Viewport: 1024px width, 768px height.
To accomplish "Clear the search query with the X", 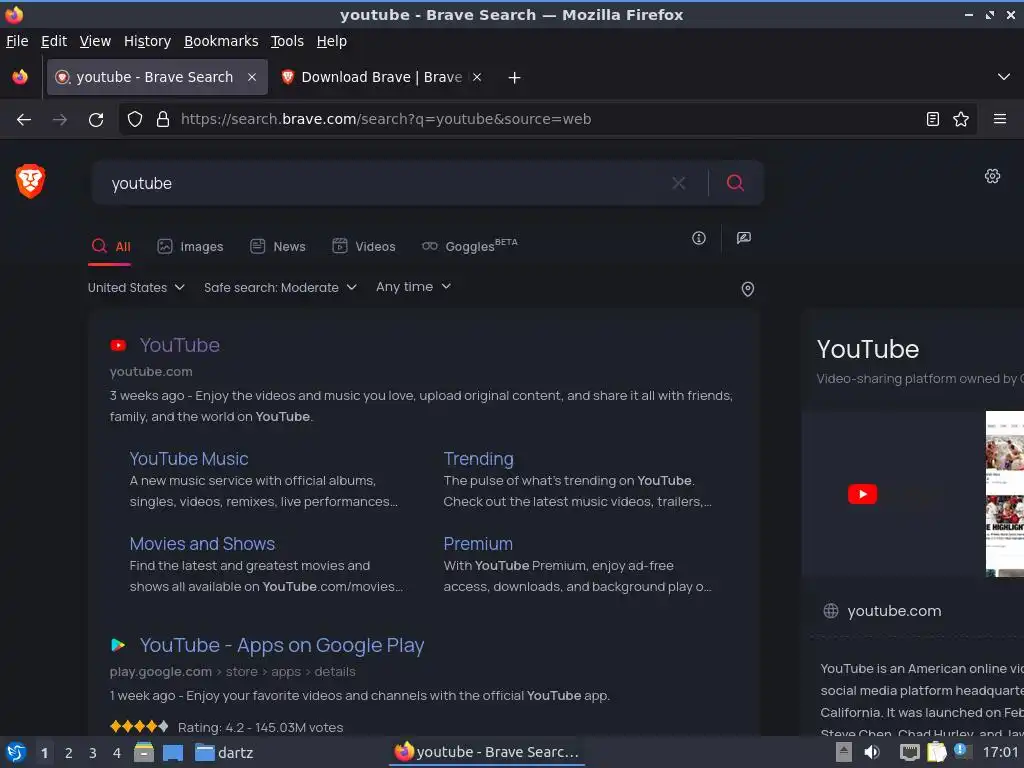I will click(x=679, y=183).
